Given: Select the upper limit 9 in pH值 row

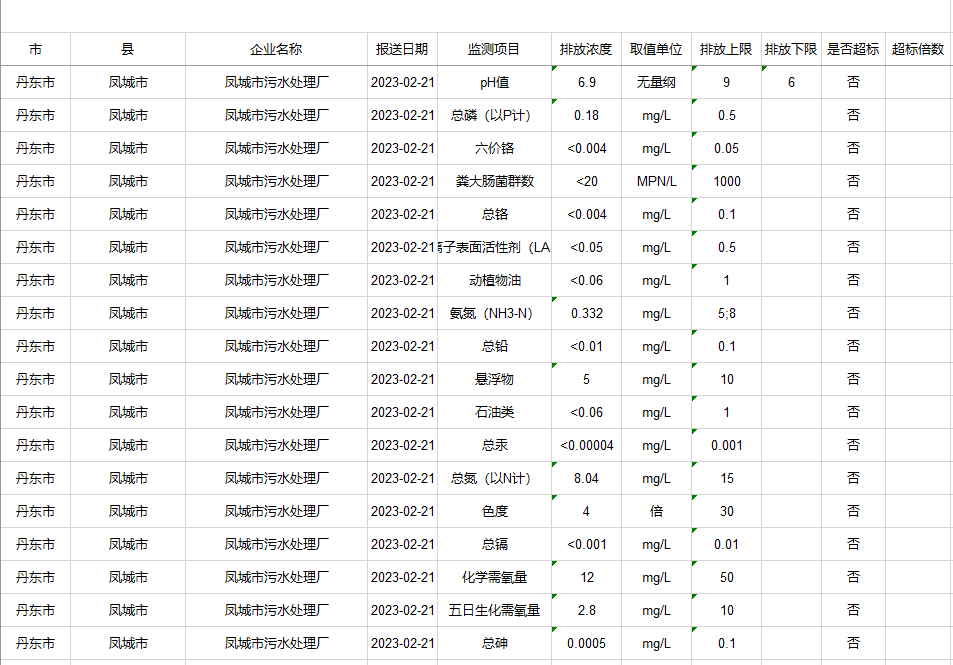Looking at the screenshot, I should click(x=726, y=82).
